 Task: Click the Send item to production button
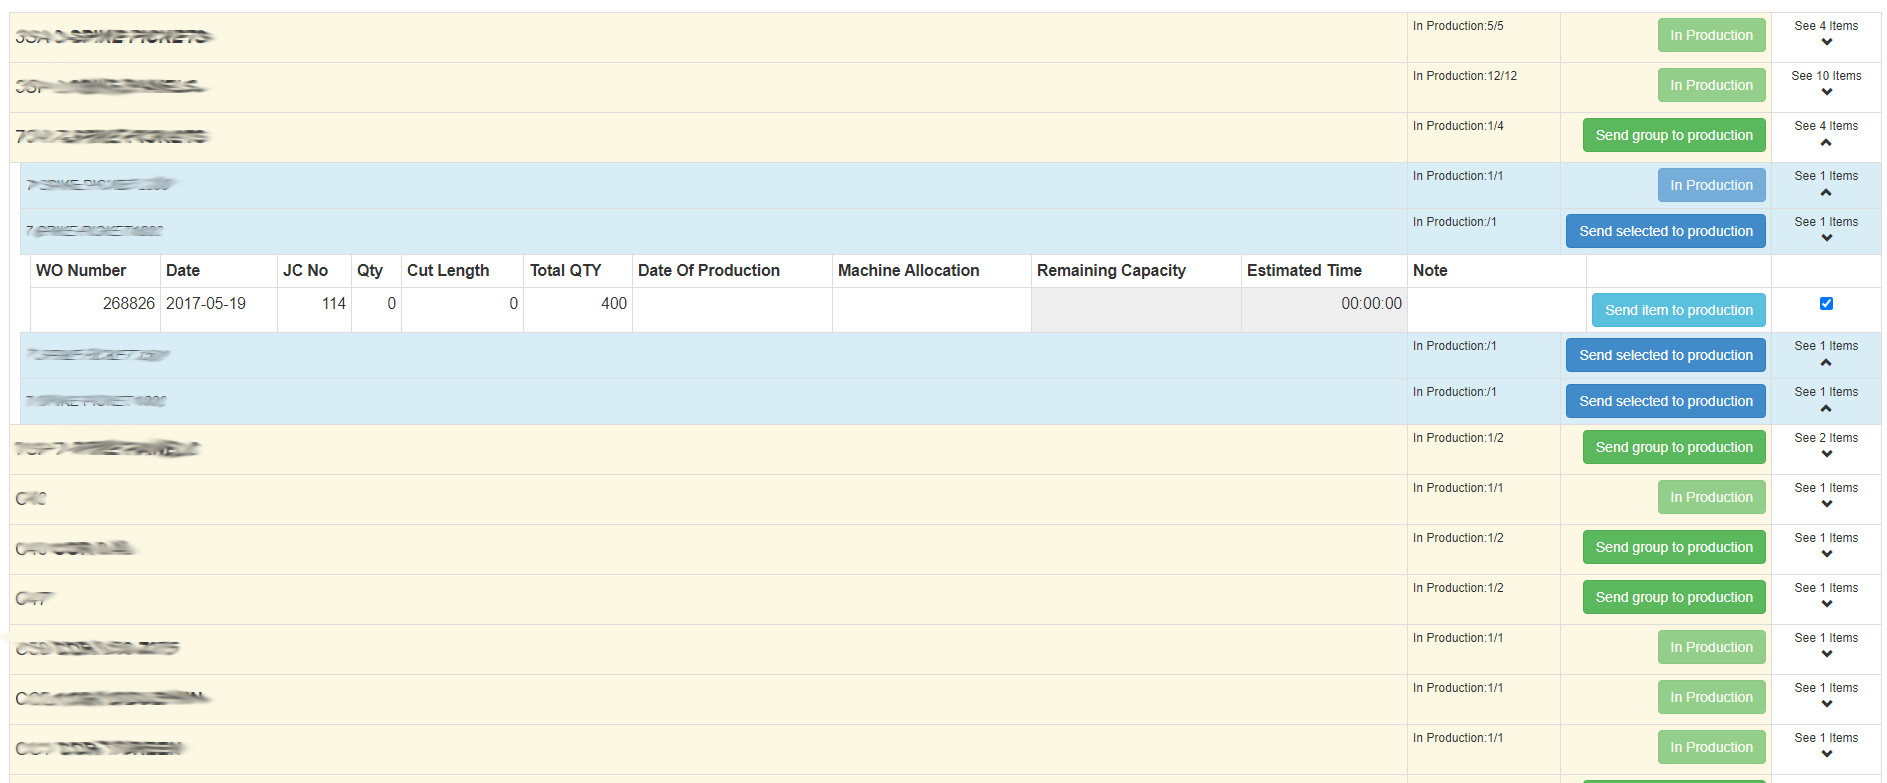(x=1678, y=311)
